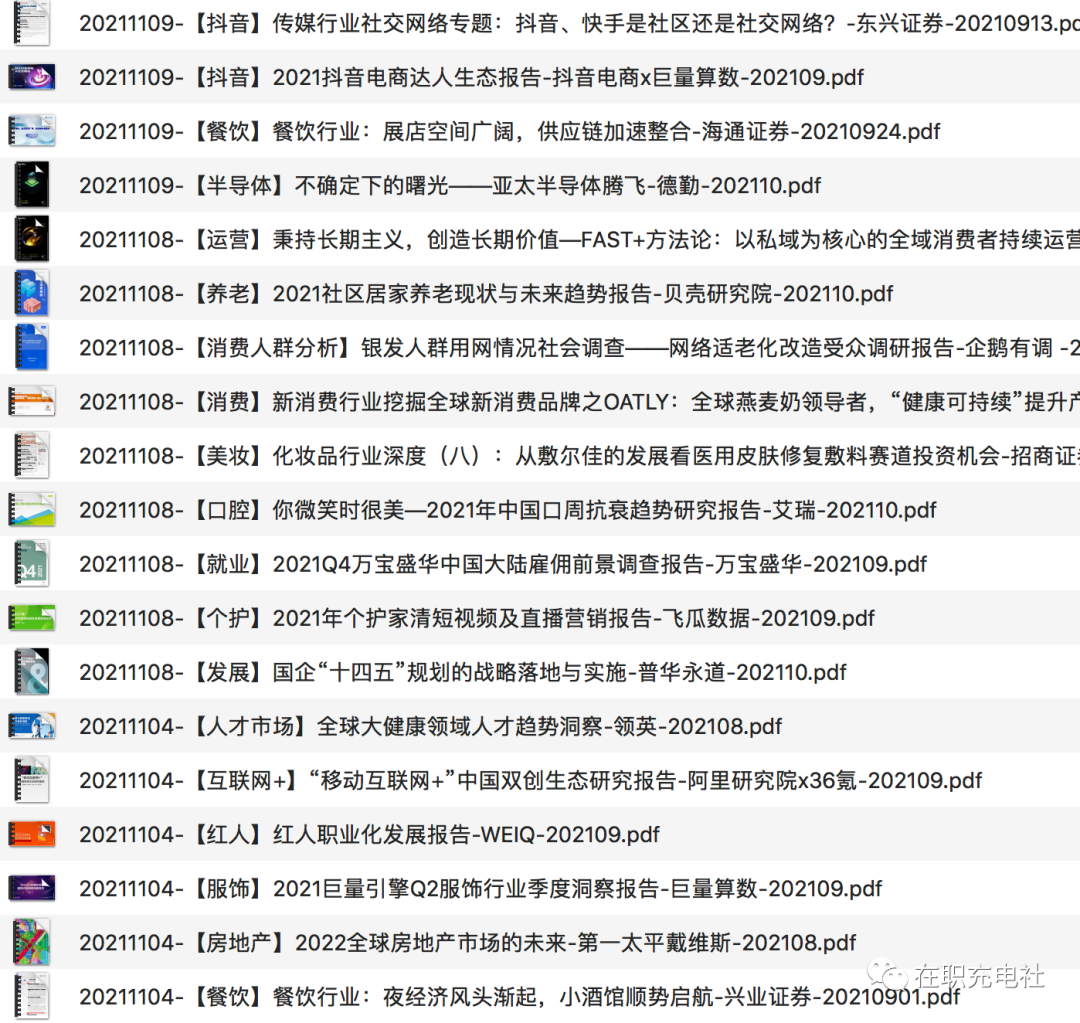Image resolution: width=1080 pixels, height=1023 pixels.
Task: Click the PDF icon for 2021抖音电商达人生态报告
Action: coord(32,77)
